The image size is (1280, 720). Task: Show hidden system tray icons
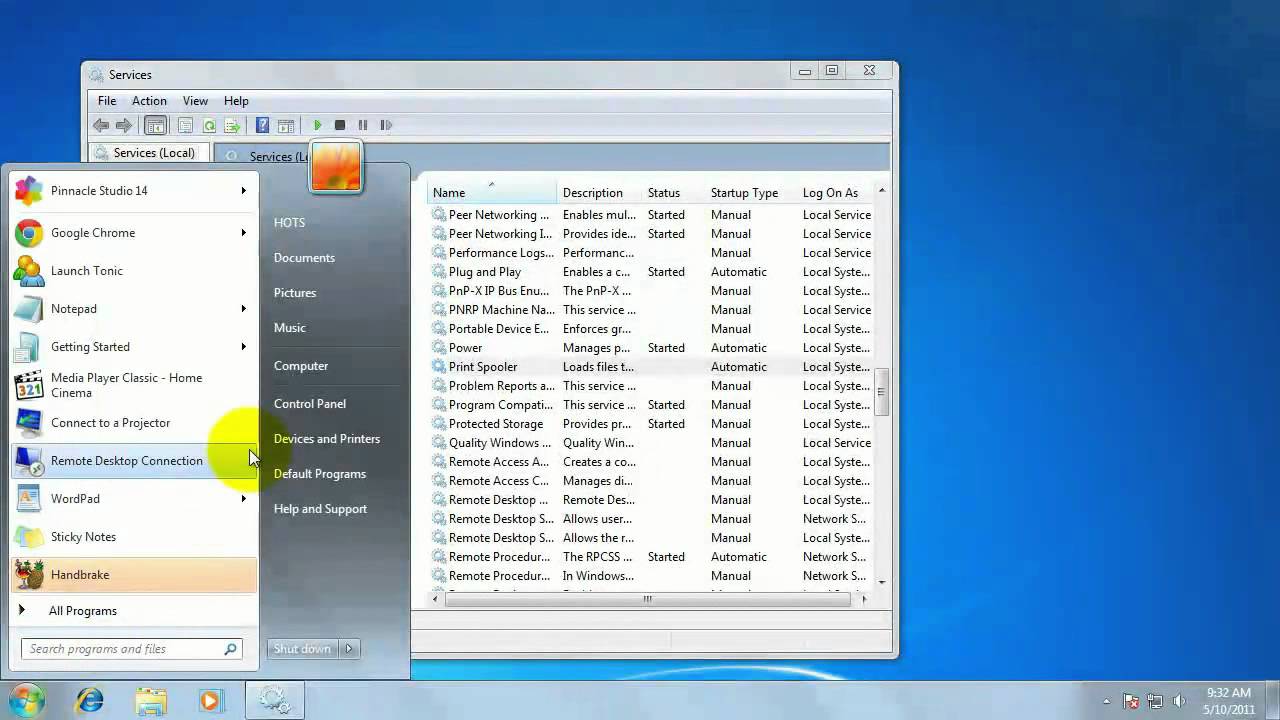pos(1106,701)
